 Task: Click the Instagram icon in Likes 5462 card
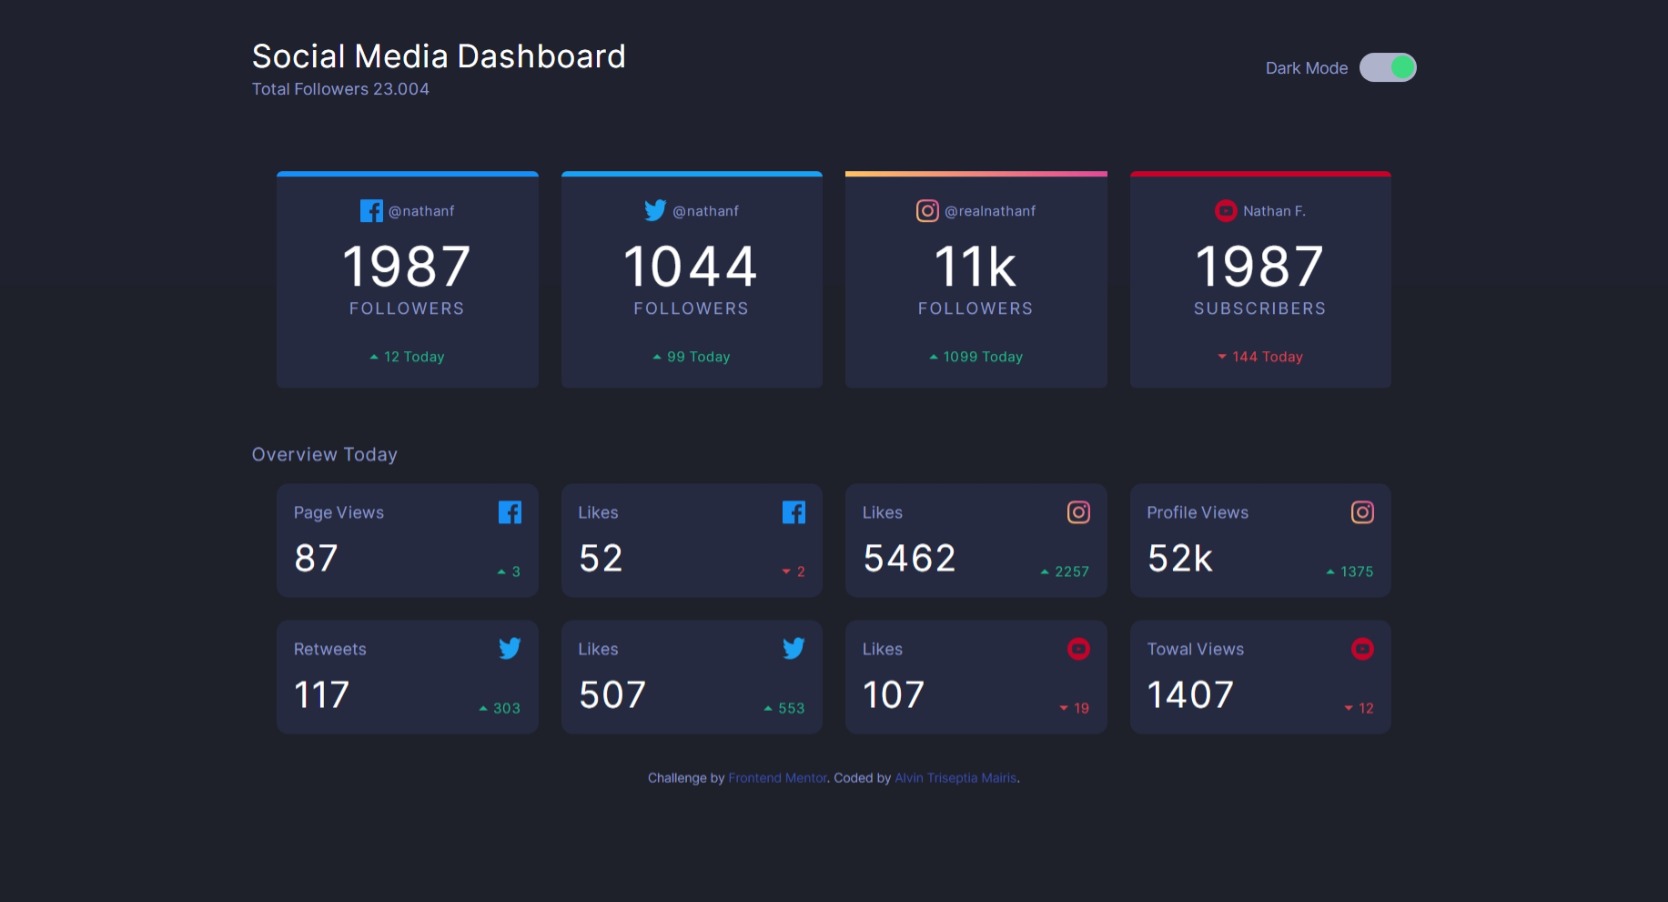point(1078,513)
